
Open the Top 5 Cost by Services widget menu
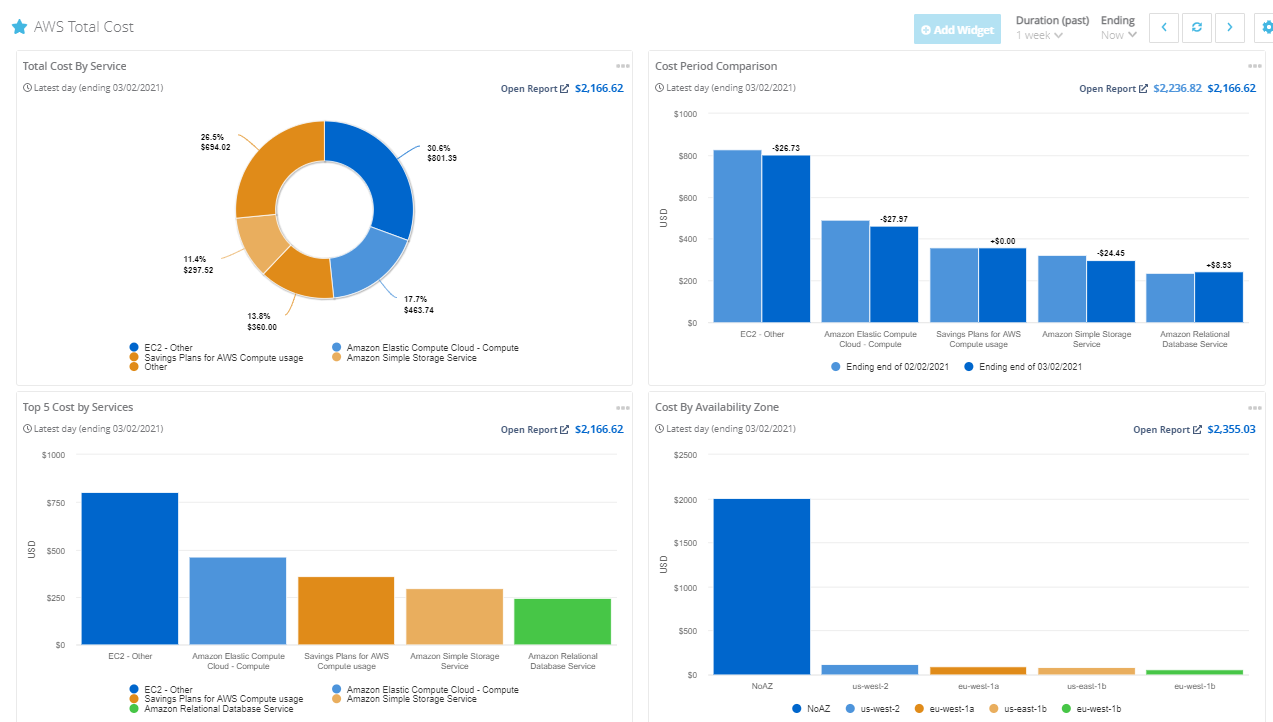click(623, 407)
